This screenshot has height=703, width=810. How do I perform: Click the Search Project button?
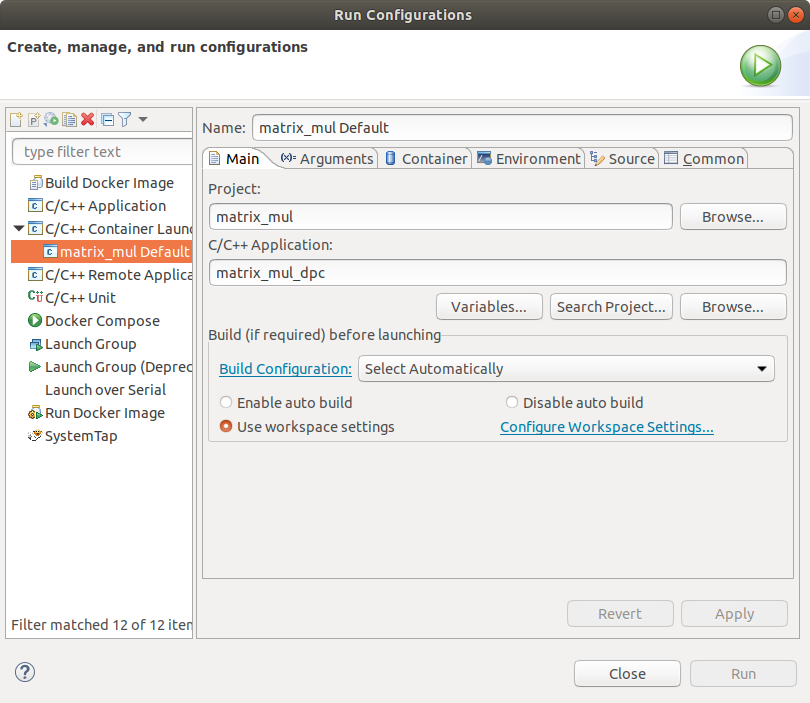(611, 307)
